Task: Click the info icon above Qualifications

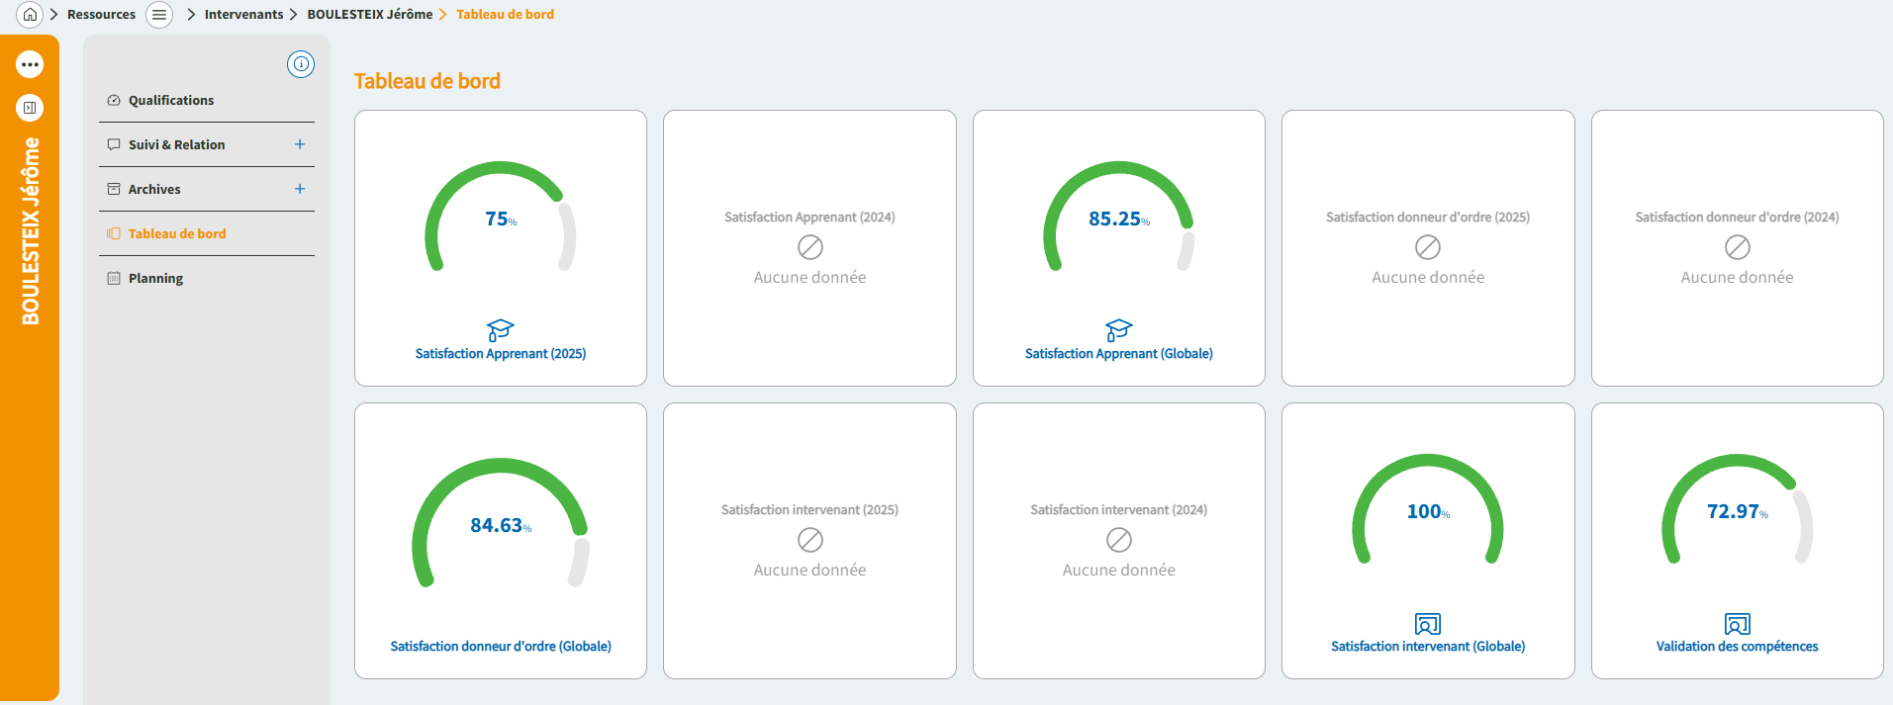Action: click(x=300, y=64)
